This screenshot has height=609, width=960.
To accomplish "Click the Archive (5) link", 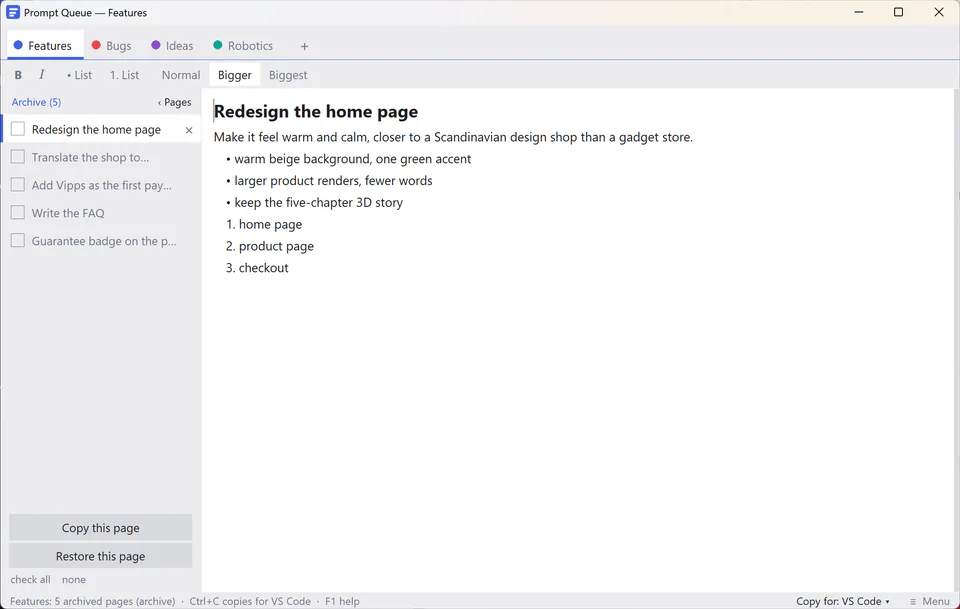I will pyautogui.click(x=36, y=102).
